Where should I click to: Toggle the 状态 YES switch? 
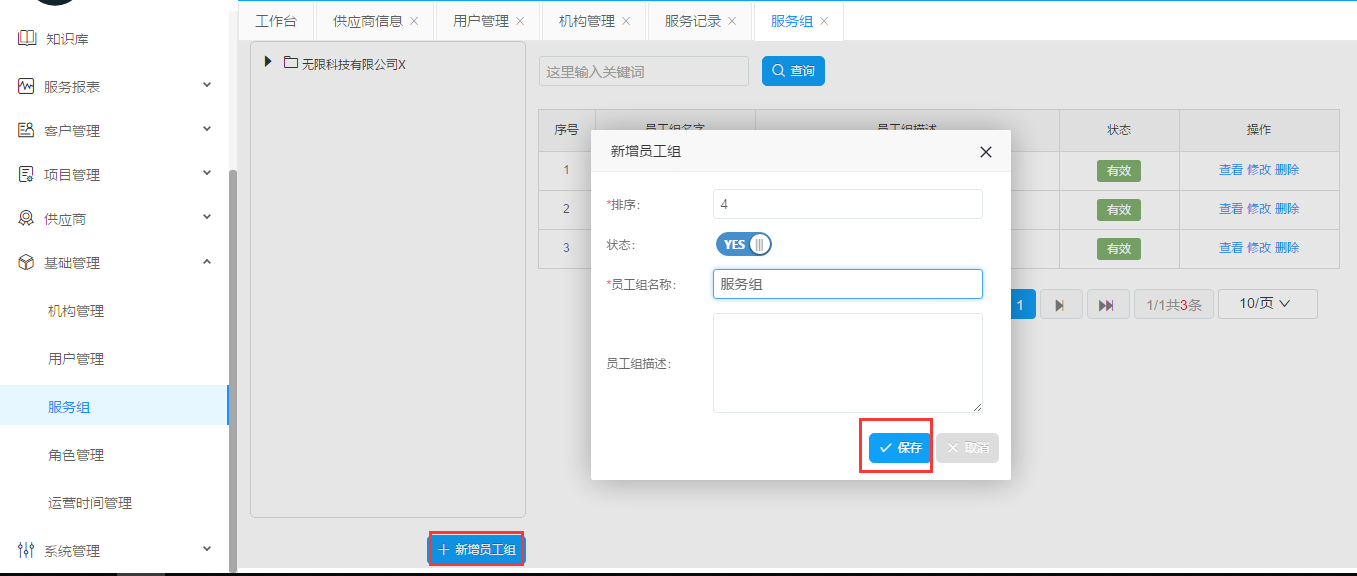point(743,245)
